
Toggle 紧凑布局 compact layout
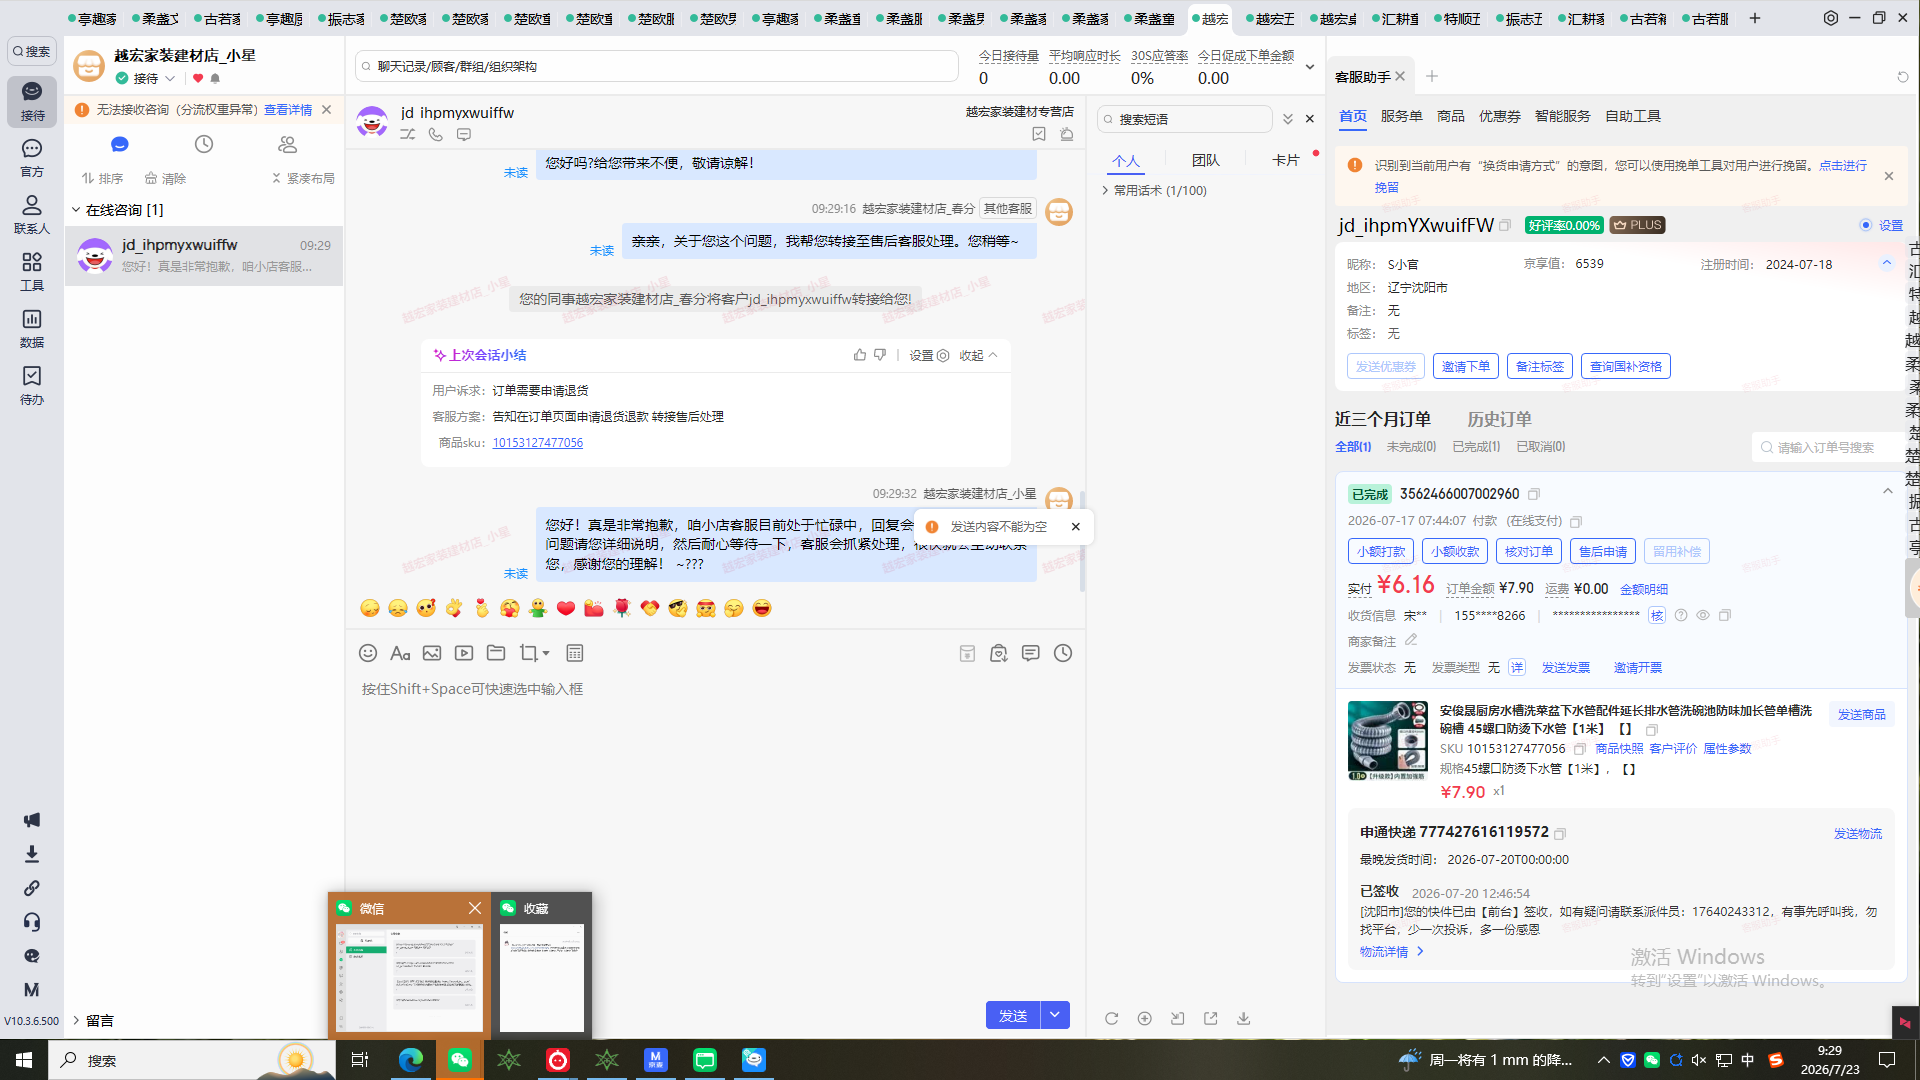click(303, 178)
